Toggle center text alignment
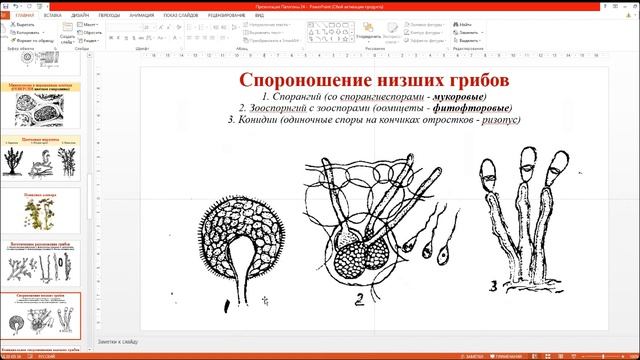Screen dimensions: 640x360 click(197, 38)
